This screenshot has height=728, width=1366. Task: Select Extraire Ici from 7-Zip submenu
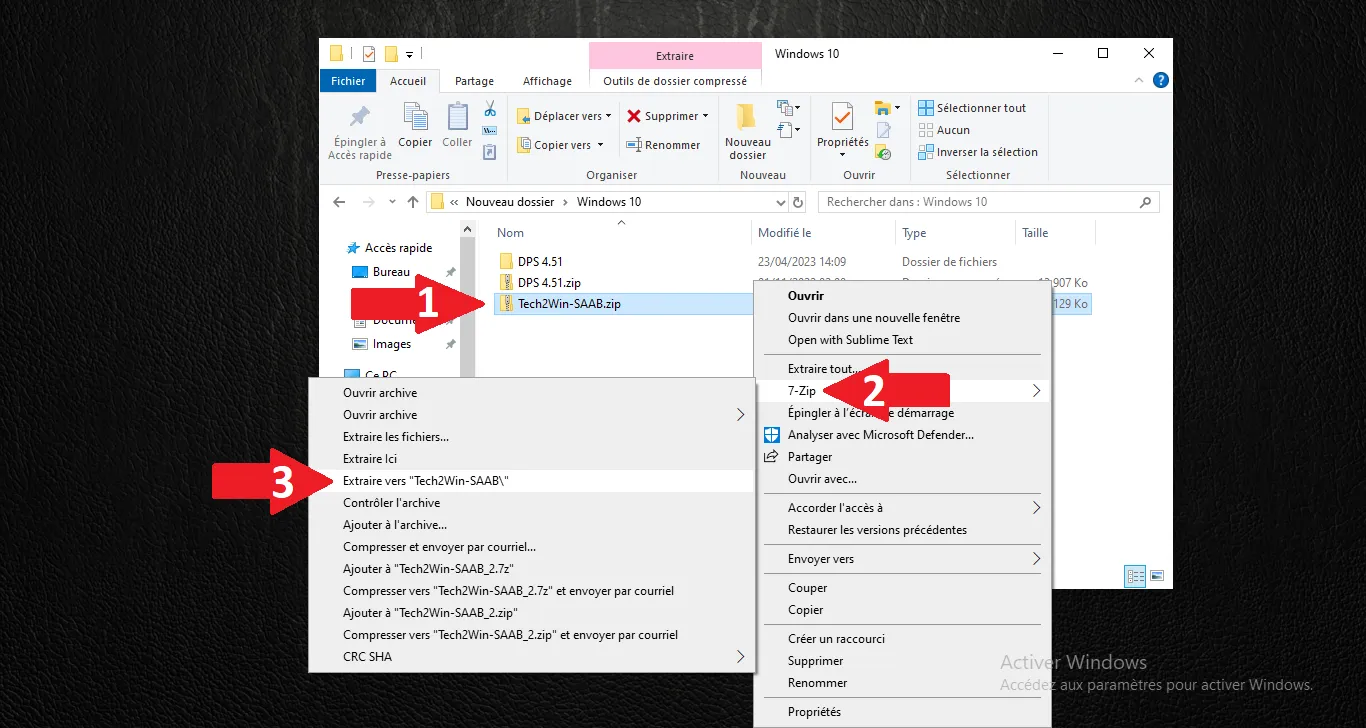(370, 459)
